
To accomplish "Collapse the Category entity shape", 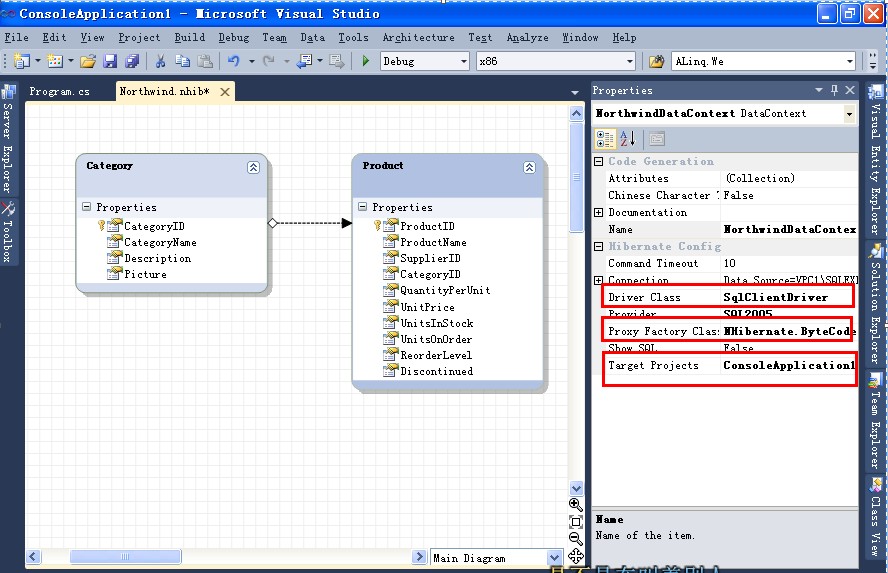I will coord(253,167).
